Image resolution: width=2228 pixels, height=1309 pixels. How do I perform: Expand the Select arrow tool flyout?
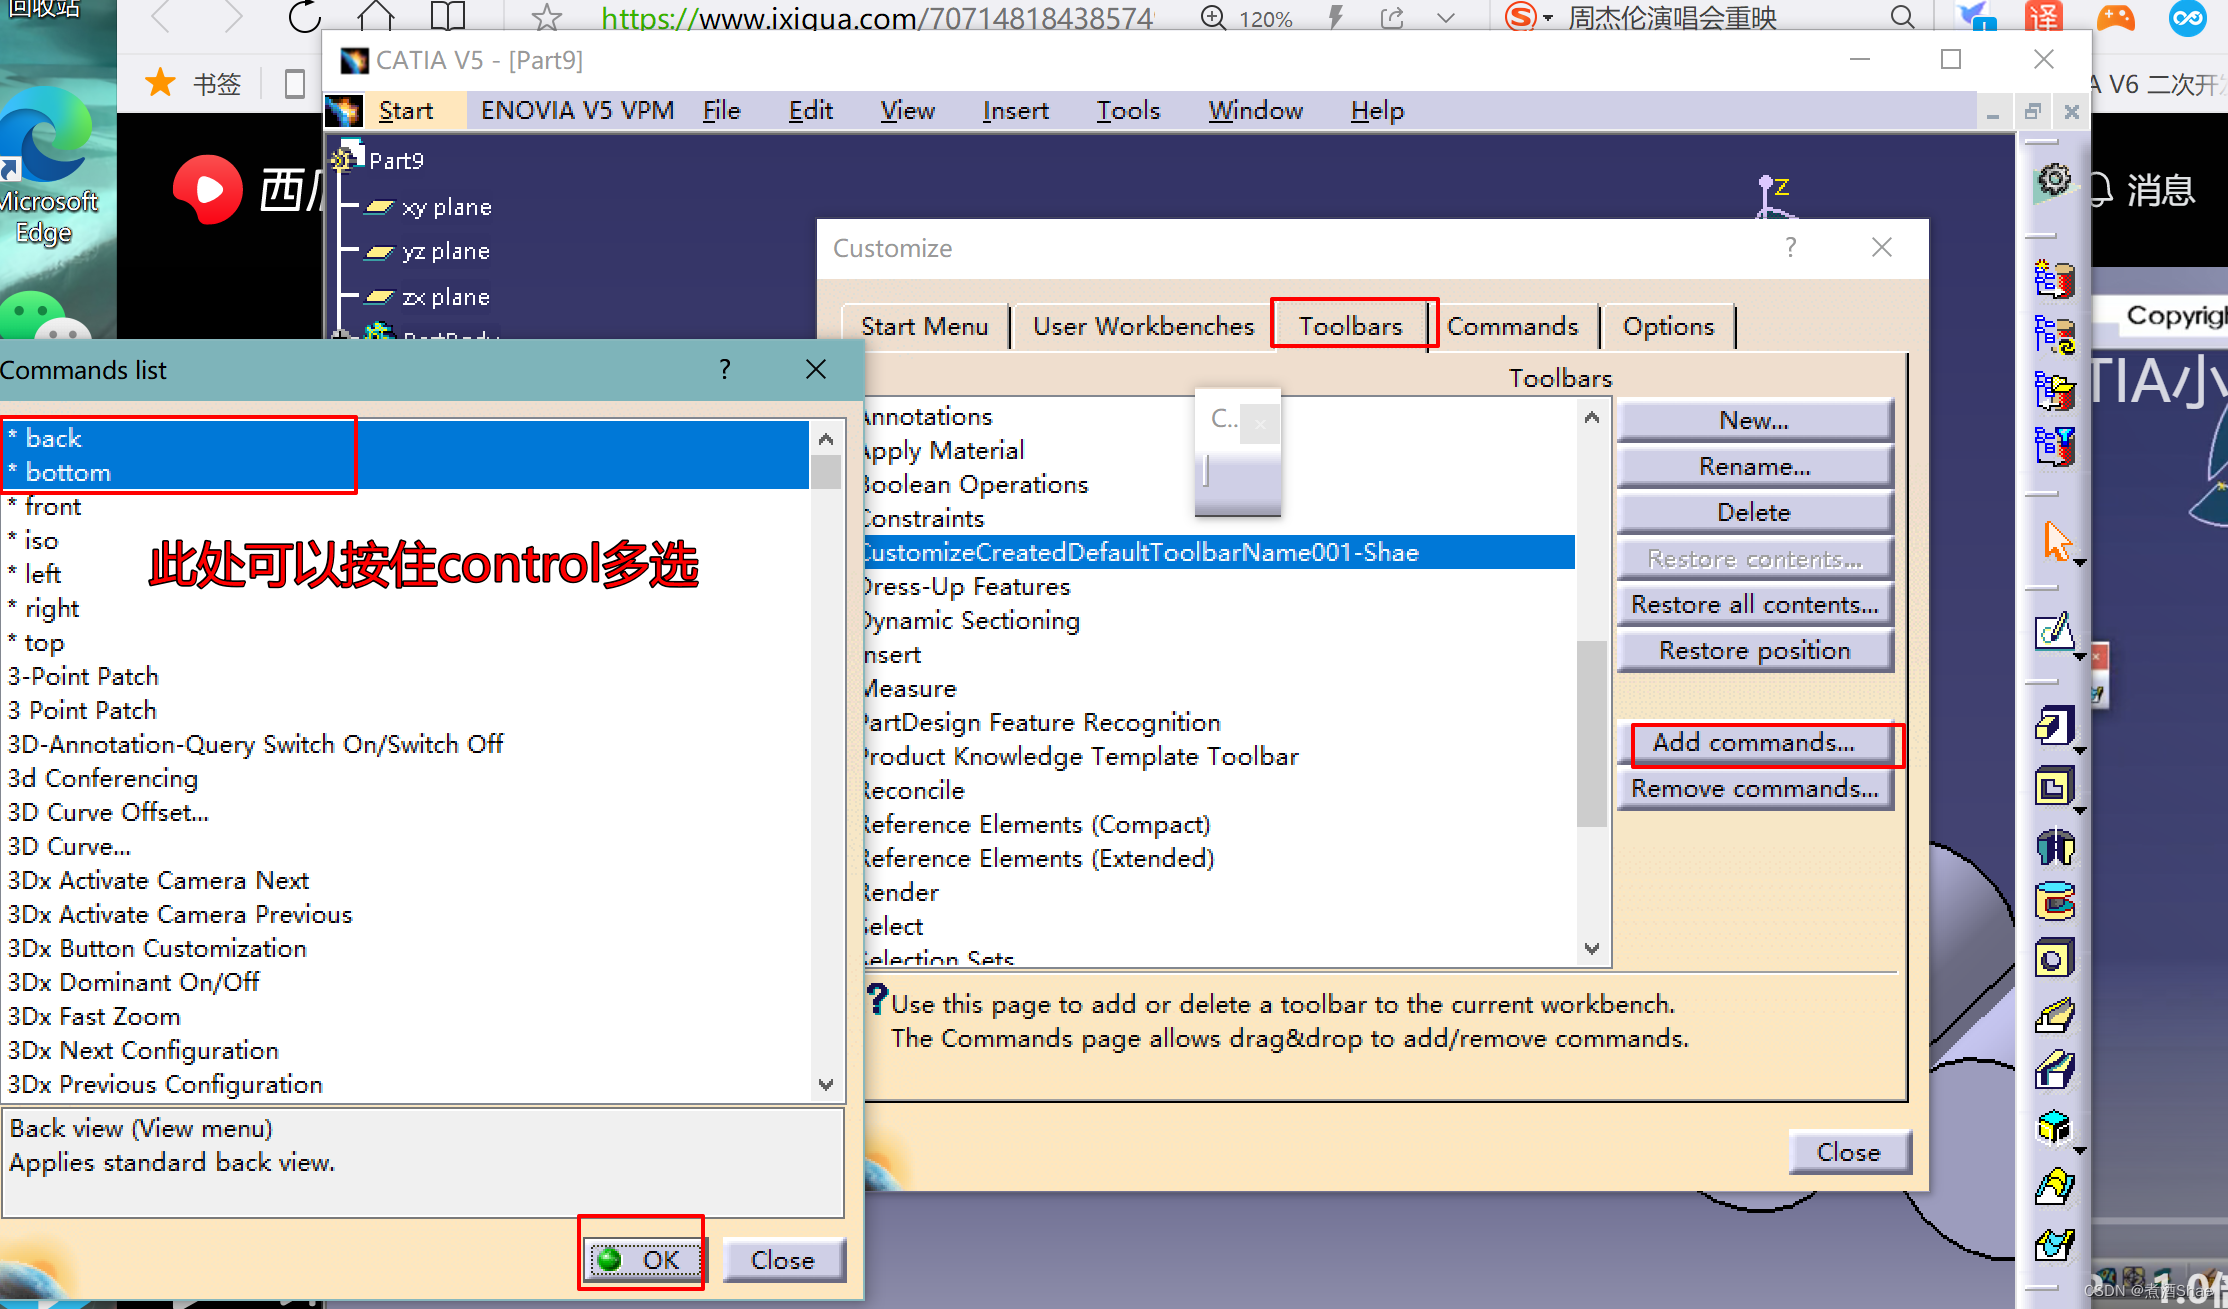[2081, 564]
